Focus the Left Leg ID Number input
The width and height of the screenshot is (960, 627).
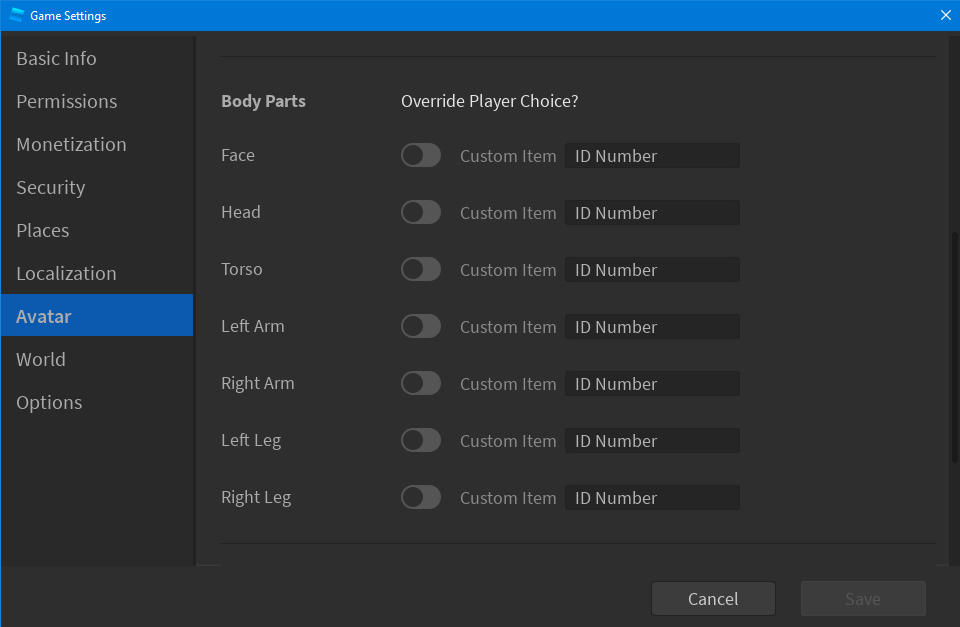pos(652,440)
